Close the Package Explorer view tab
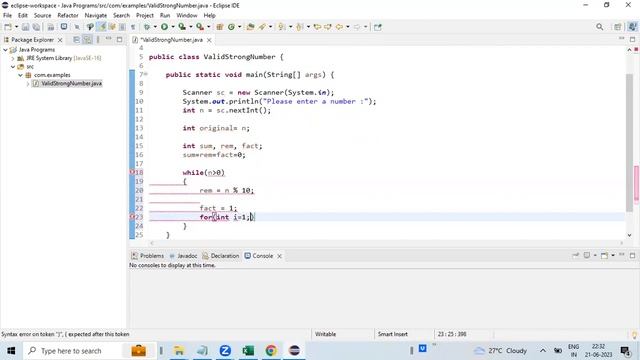This screenshot has width=640, height=360. pos(60,40)
